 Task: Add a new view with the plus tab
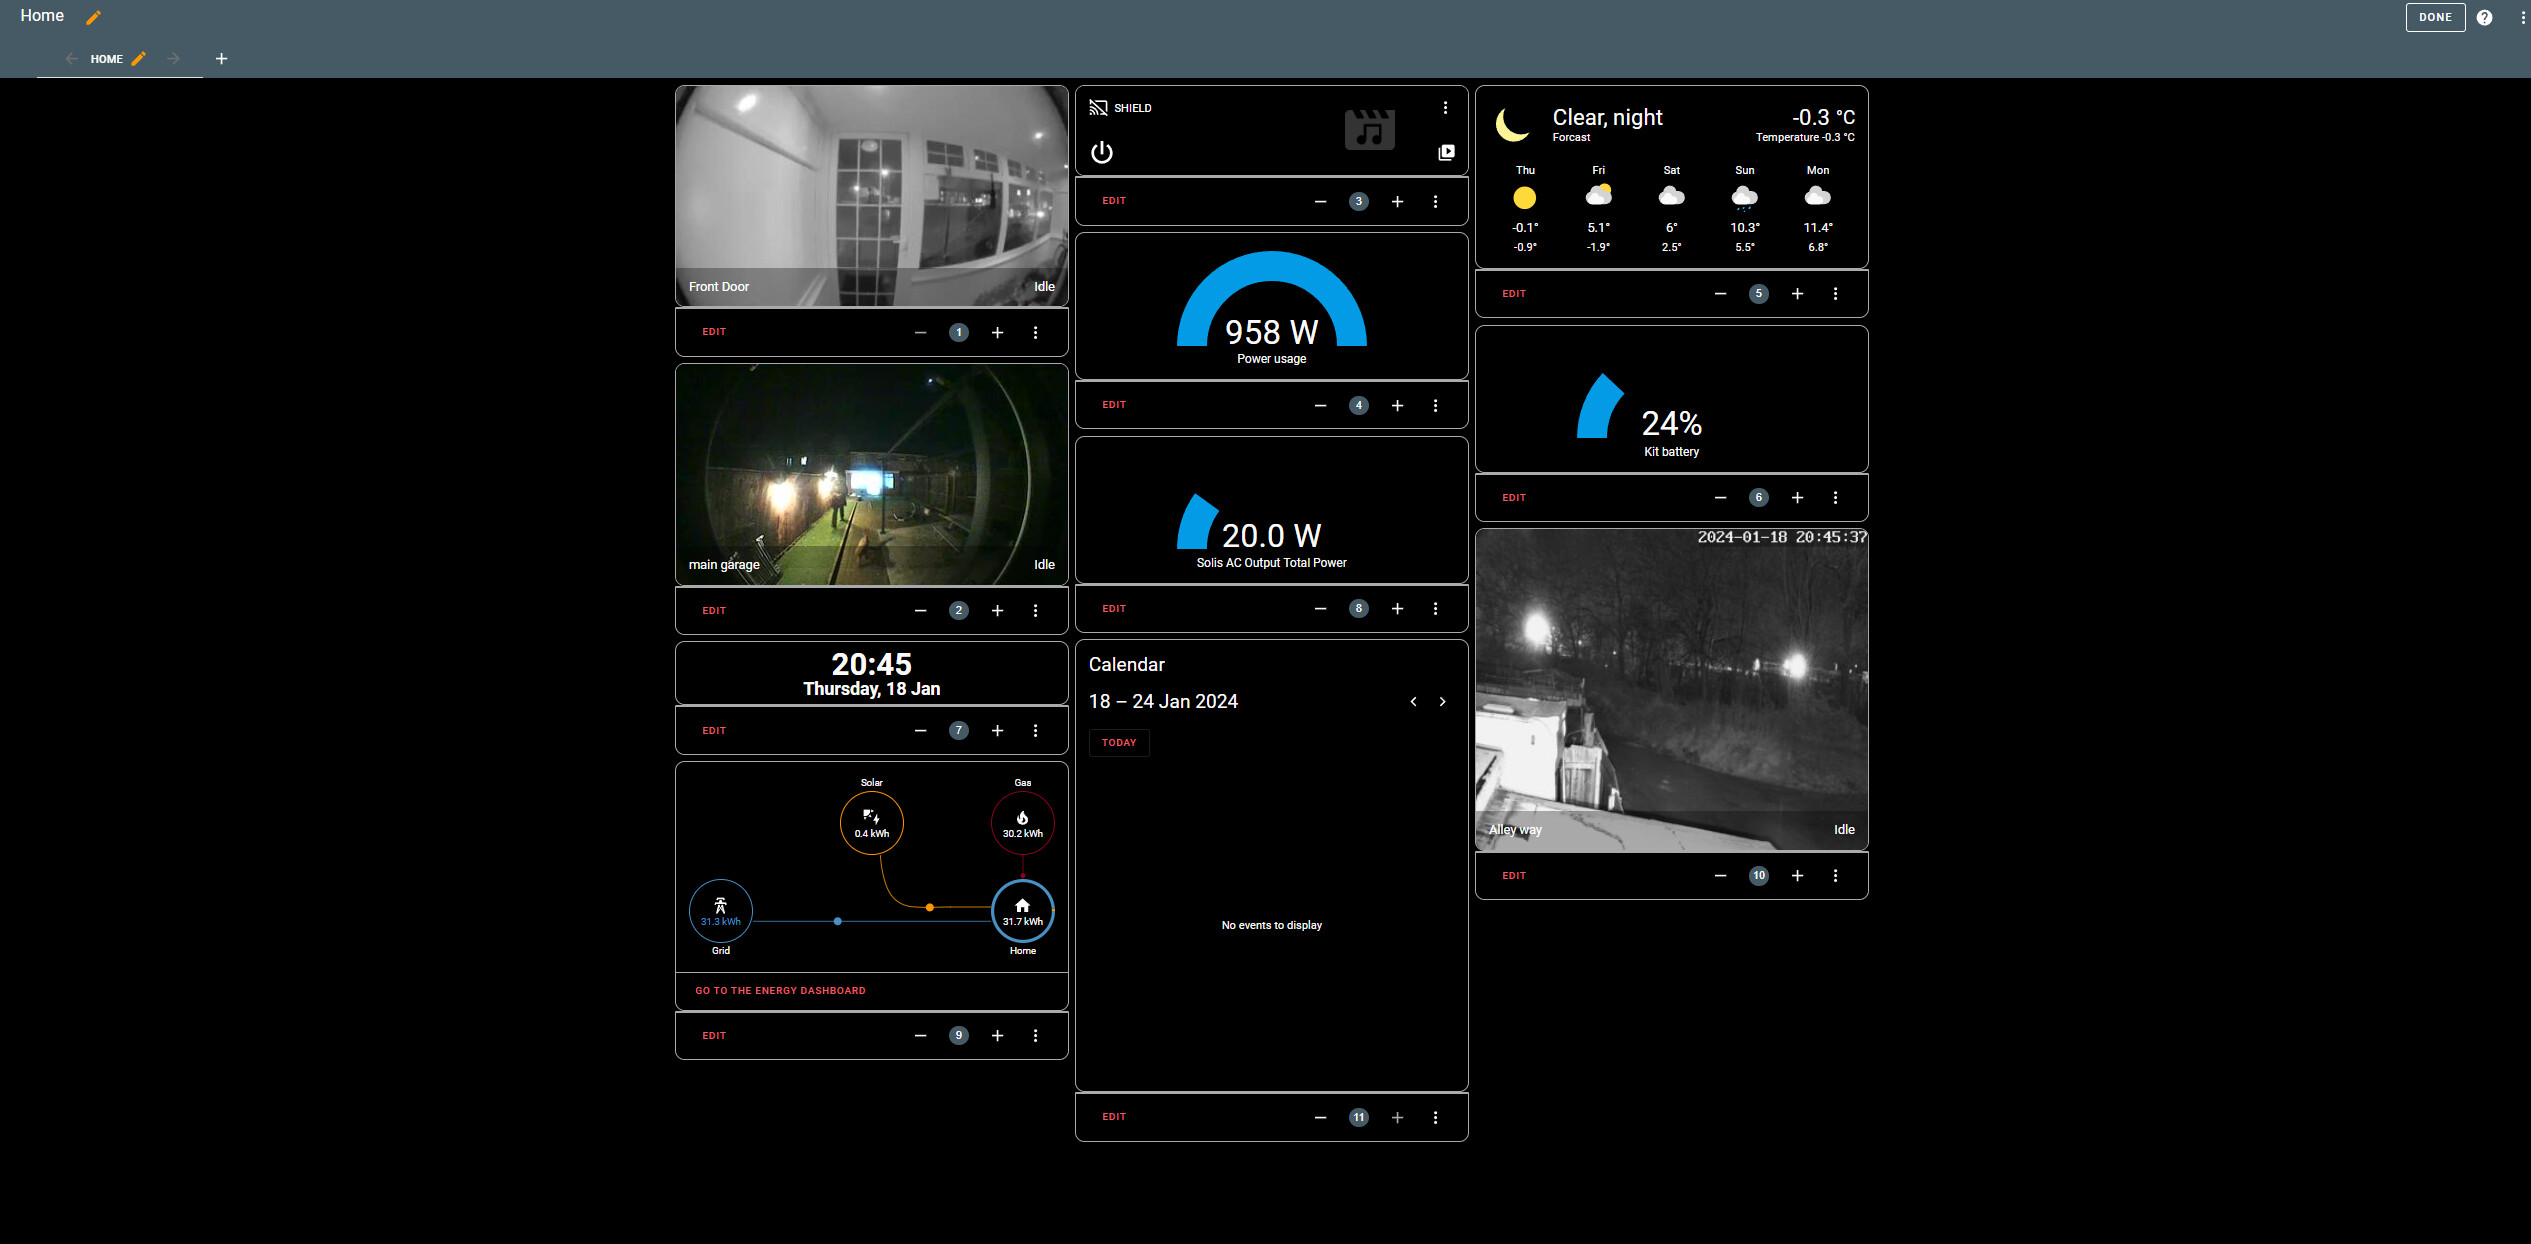click(222, 58)
